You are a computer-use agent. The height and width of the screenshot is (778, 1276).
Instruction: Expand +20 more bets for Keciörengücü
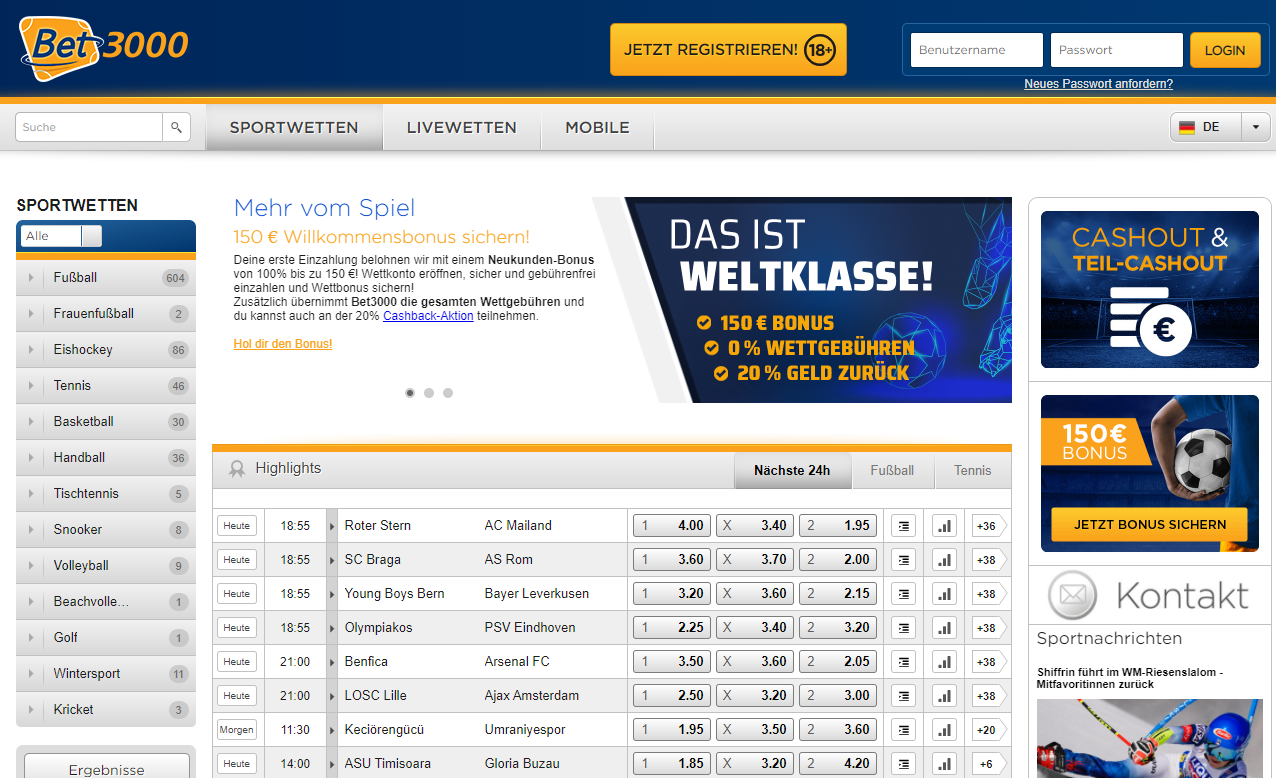(x=989, y=730)
